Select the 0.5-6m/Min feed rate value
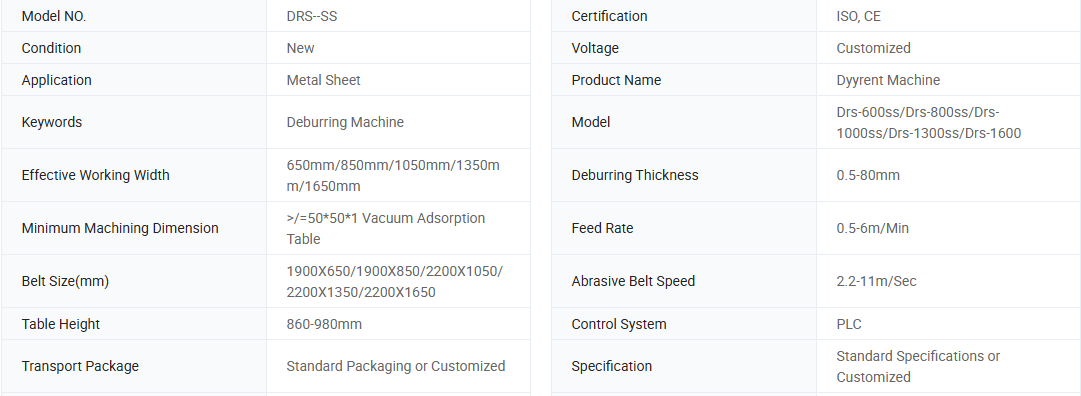1081x396 pixels. (873, 228)
